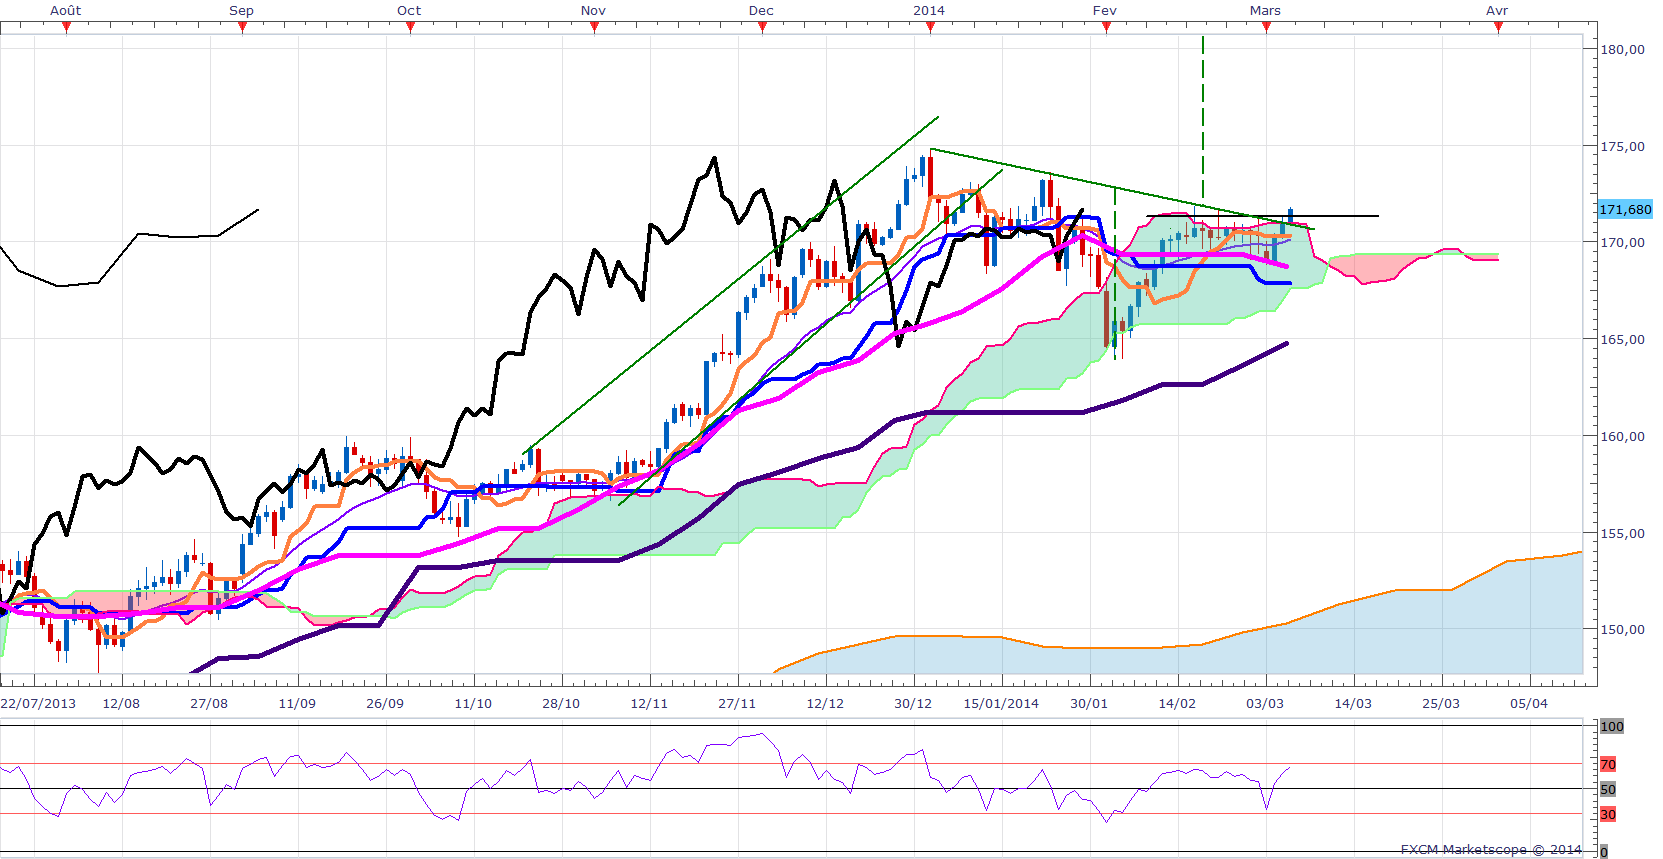Select the RSI 70 overbought level label

point(1608,764)
